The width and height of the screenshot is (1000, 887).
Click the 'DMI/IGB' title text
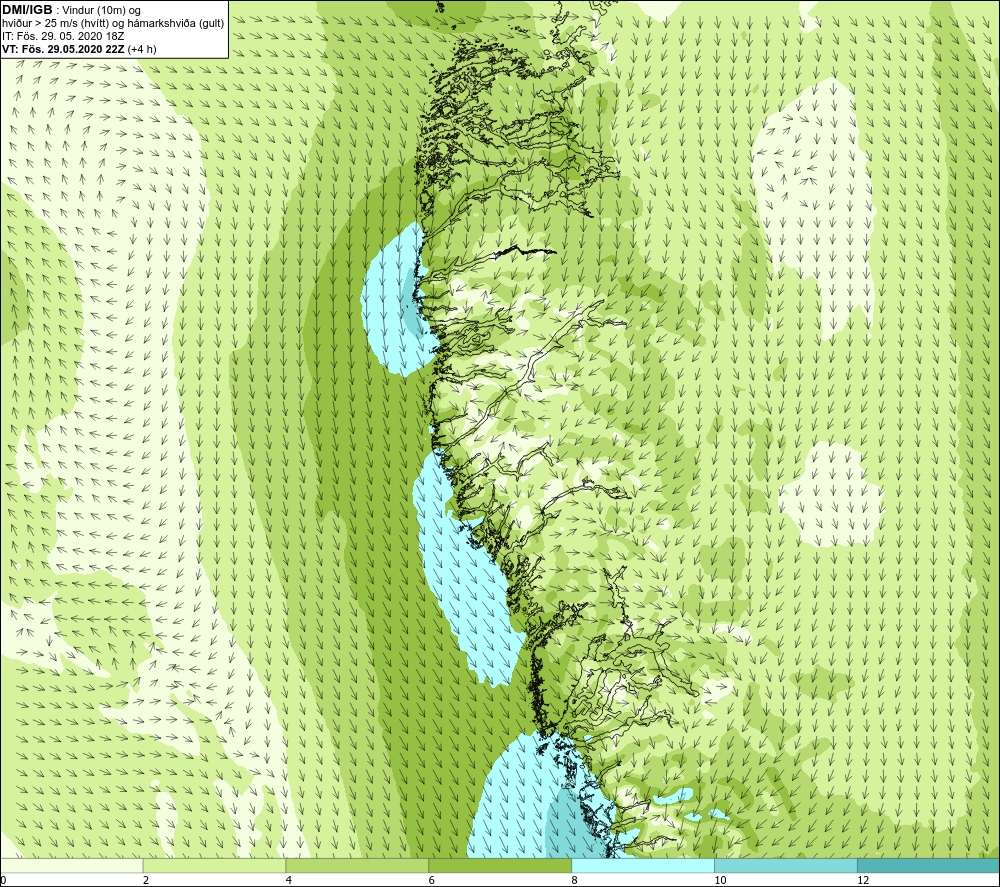(27, 10)
